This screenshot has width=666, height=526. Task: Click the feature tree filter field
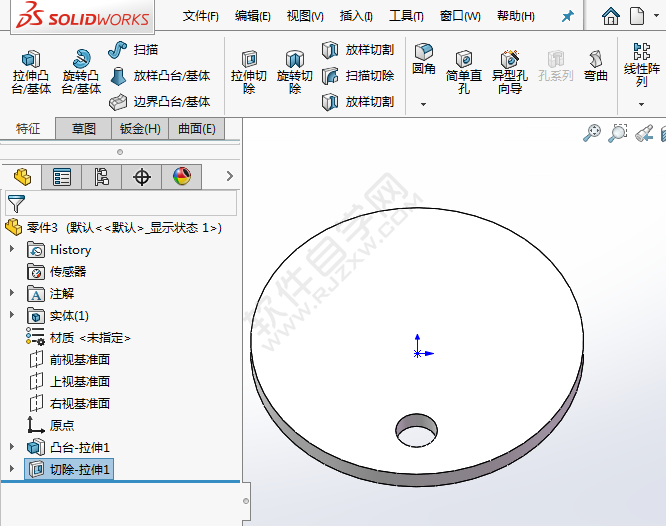(x=121, y=203)
